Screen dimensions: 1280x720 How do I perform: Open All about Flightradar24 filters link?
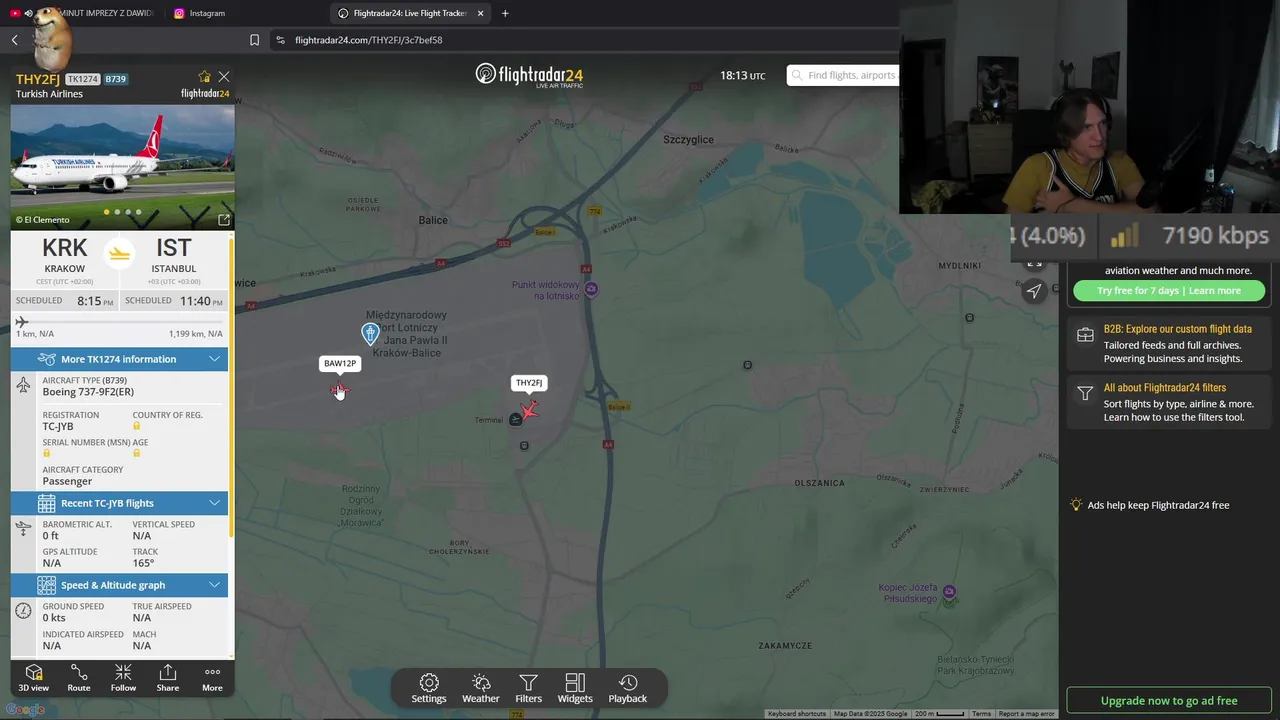tap(1164, 388)
